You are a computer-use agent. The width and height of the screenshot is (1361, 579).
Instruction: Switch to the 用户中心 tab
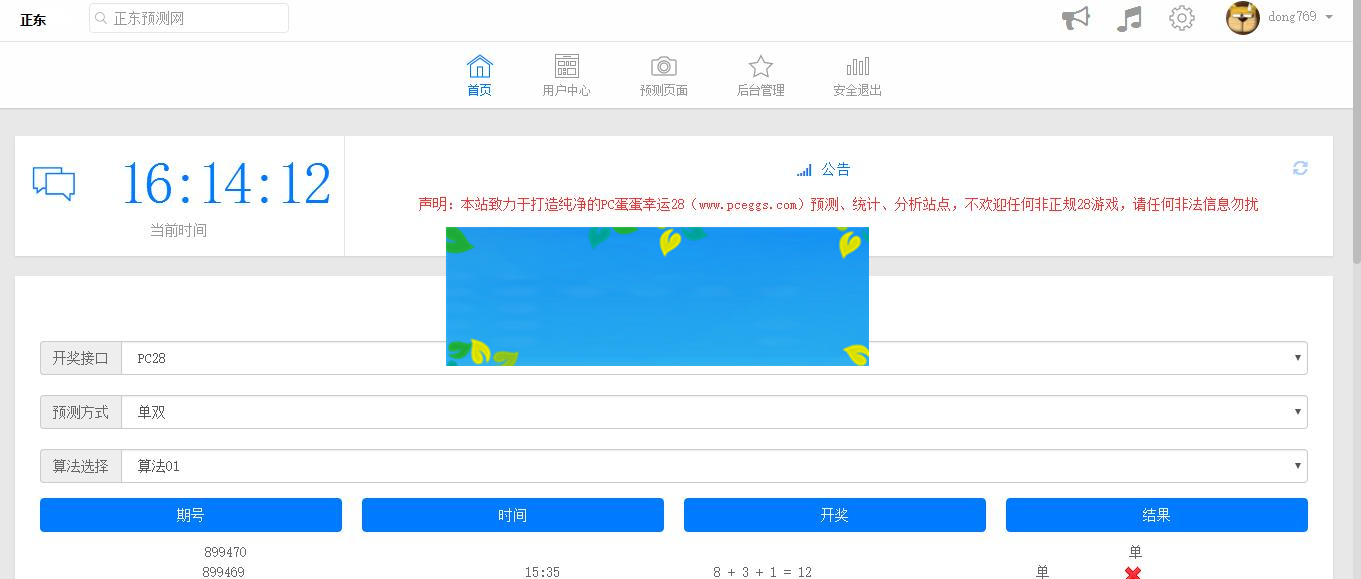(566, 75)
